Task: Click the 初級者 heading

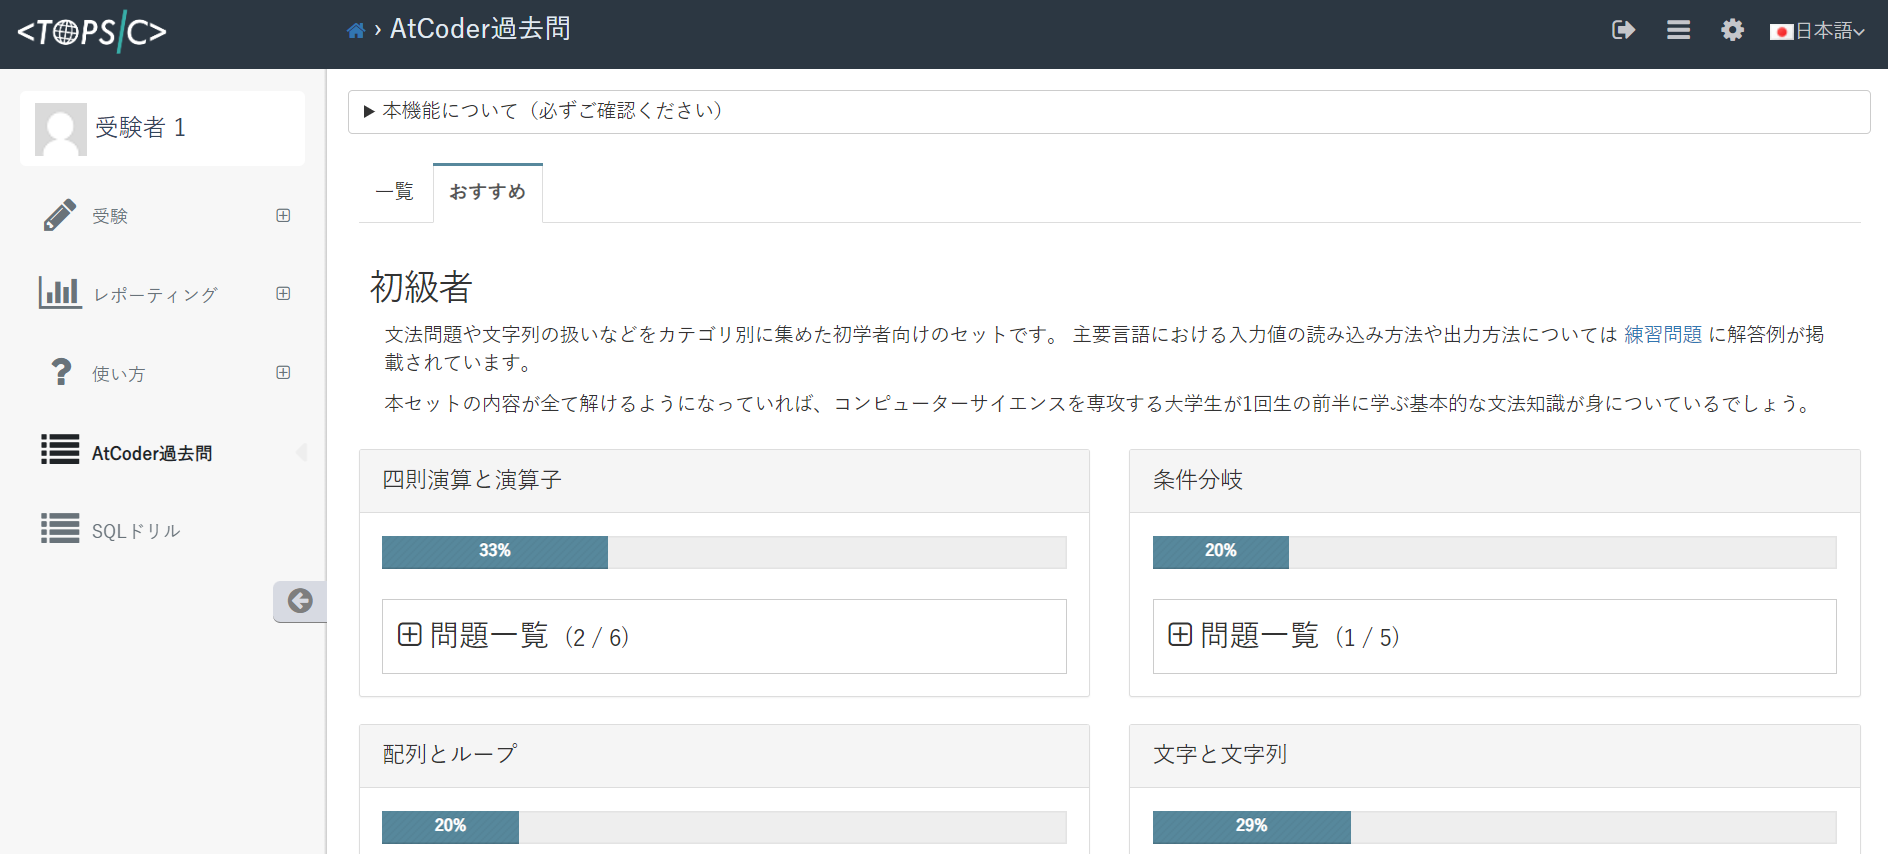Action: pos(421,287)
